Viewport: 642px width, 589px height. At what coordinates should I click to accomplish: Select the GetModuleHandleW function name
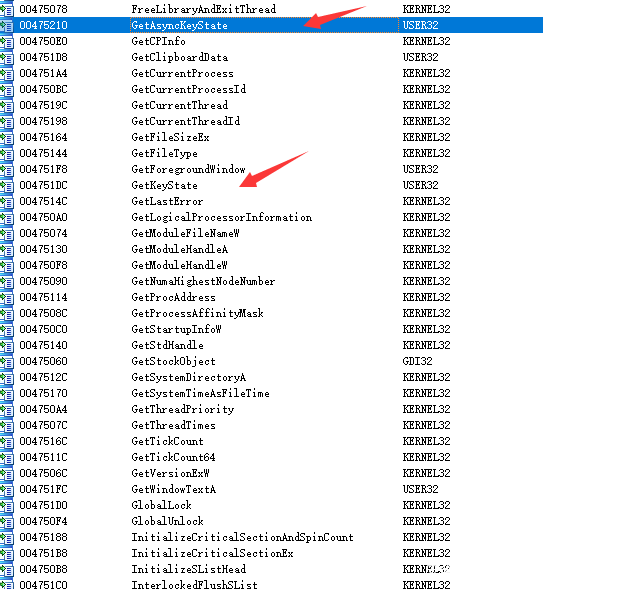coord(179,265)
